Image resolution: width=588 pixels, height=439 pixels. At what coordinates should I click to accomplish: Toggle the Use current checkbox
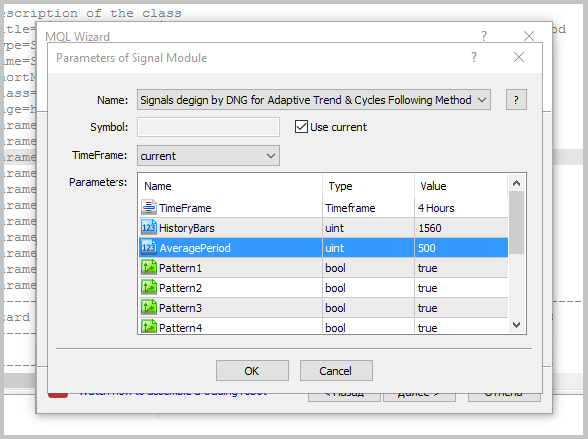coord(301,127)
